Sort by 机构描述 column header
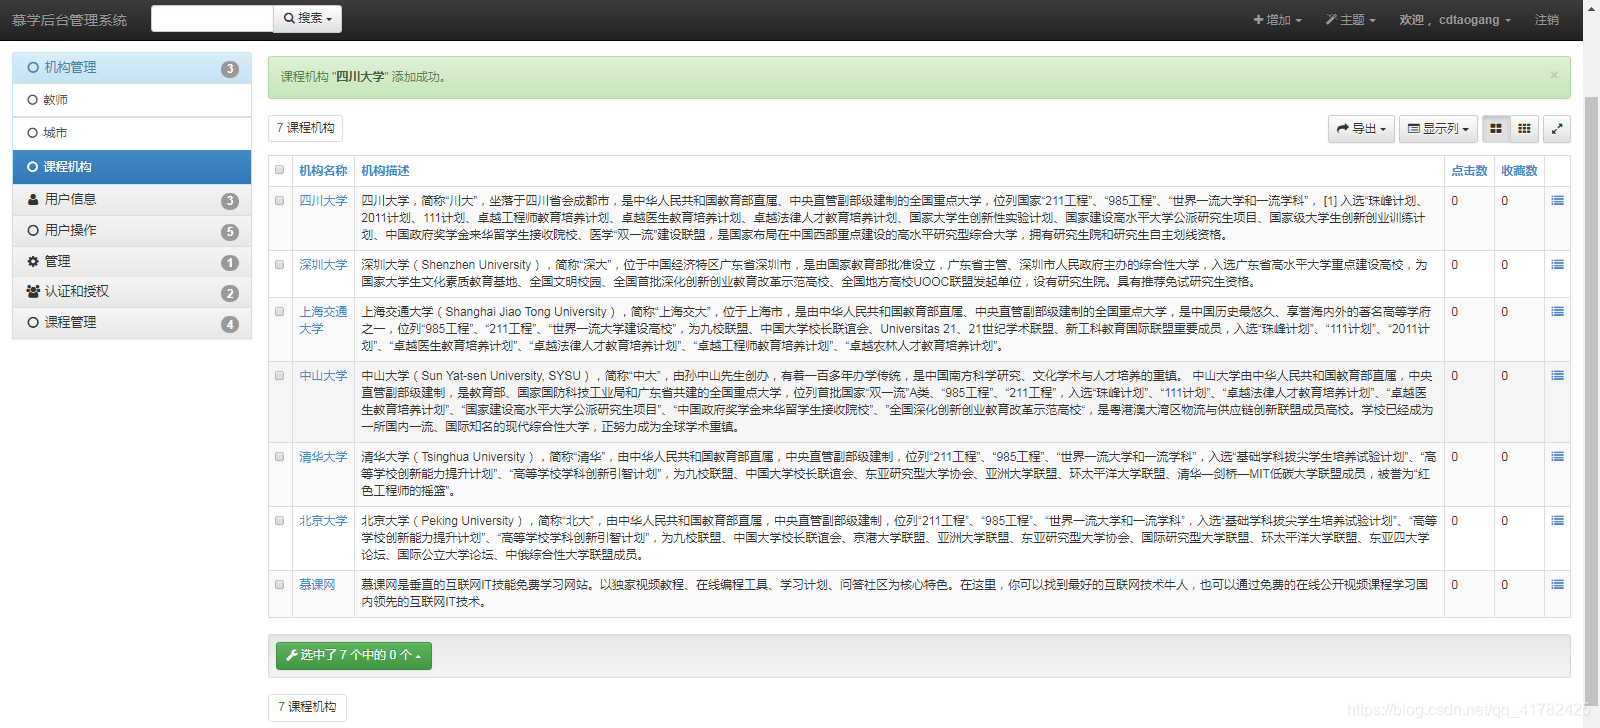 [x=385, y=171]
